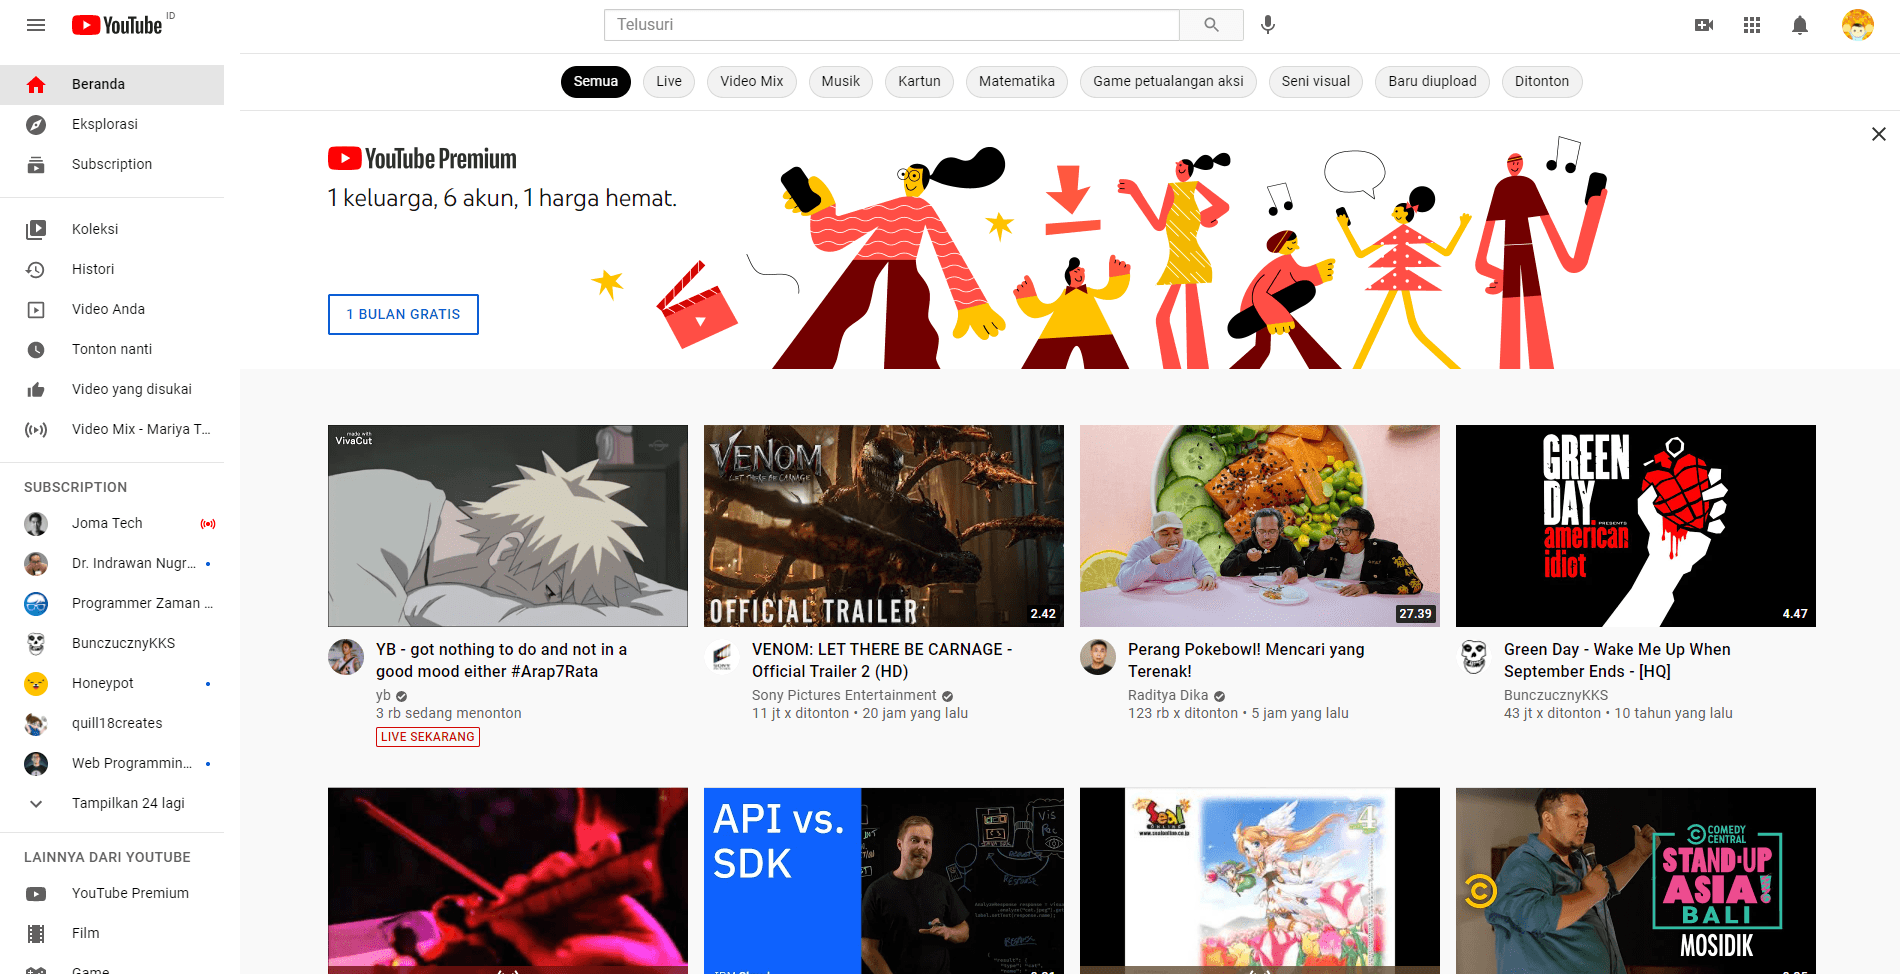Open the YB live stream thumbnail

click(508, 526)
